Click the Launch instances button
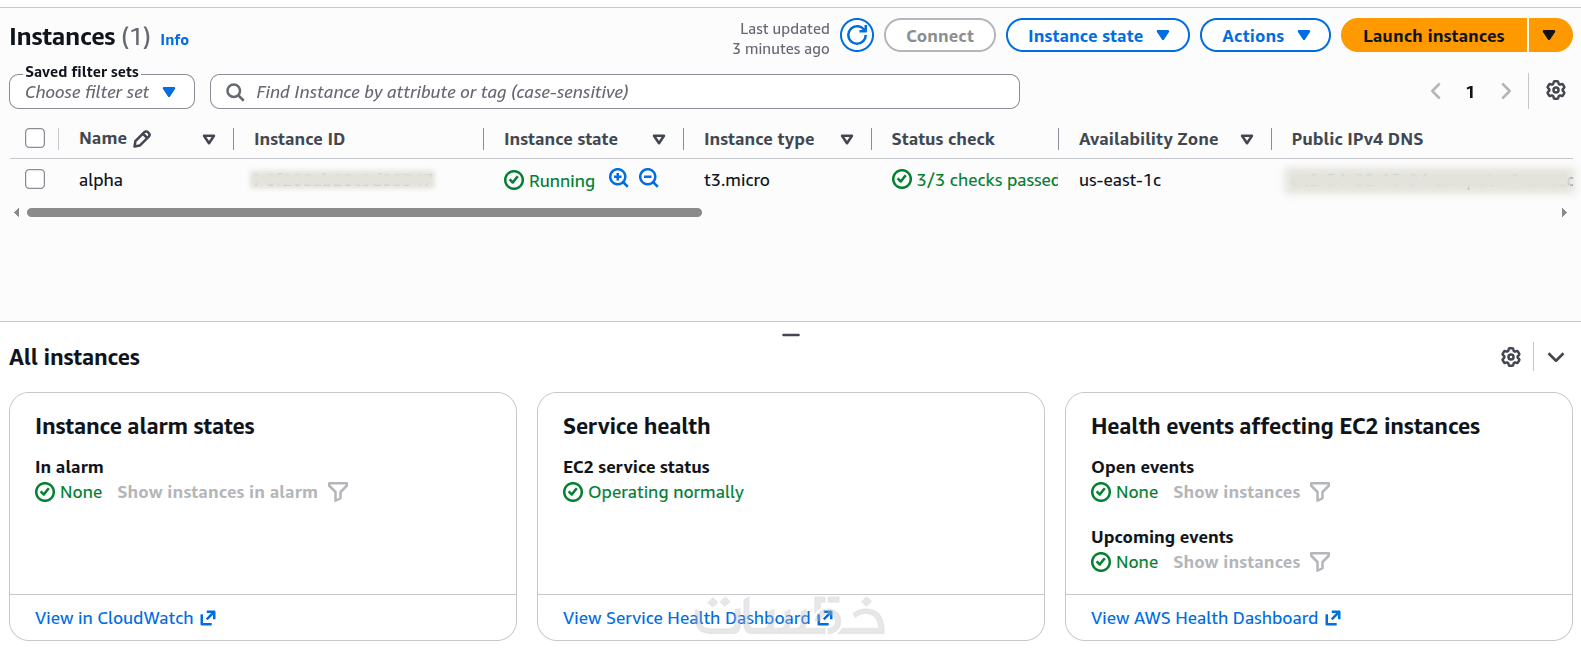The width and height of the screenshot is (1581, 648). click(x=1433, y=35)
